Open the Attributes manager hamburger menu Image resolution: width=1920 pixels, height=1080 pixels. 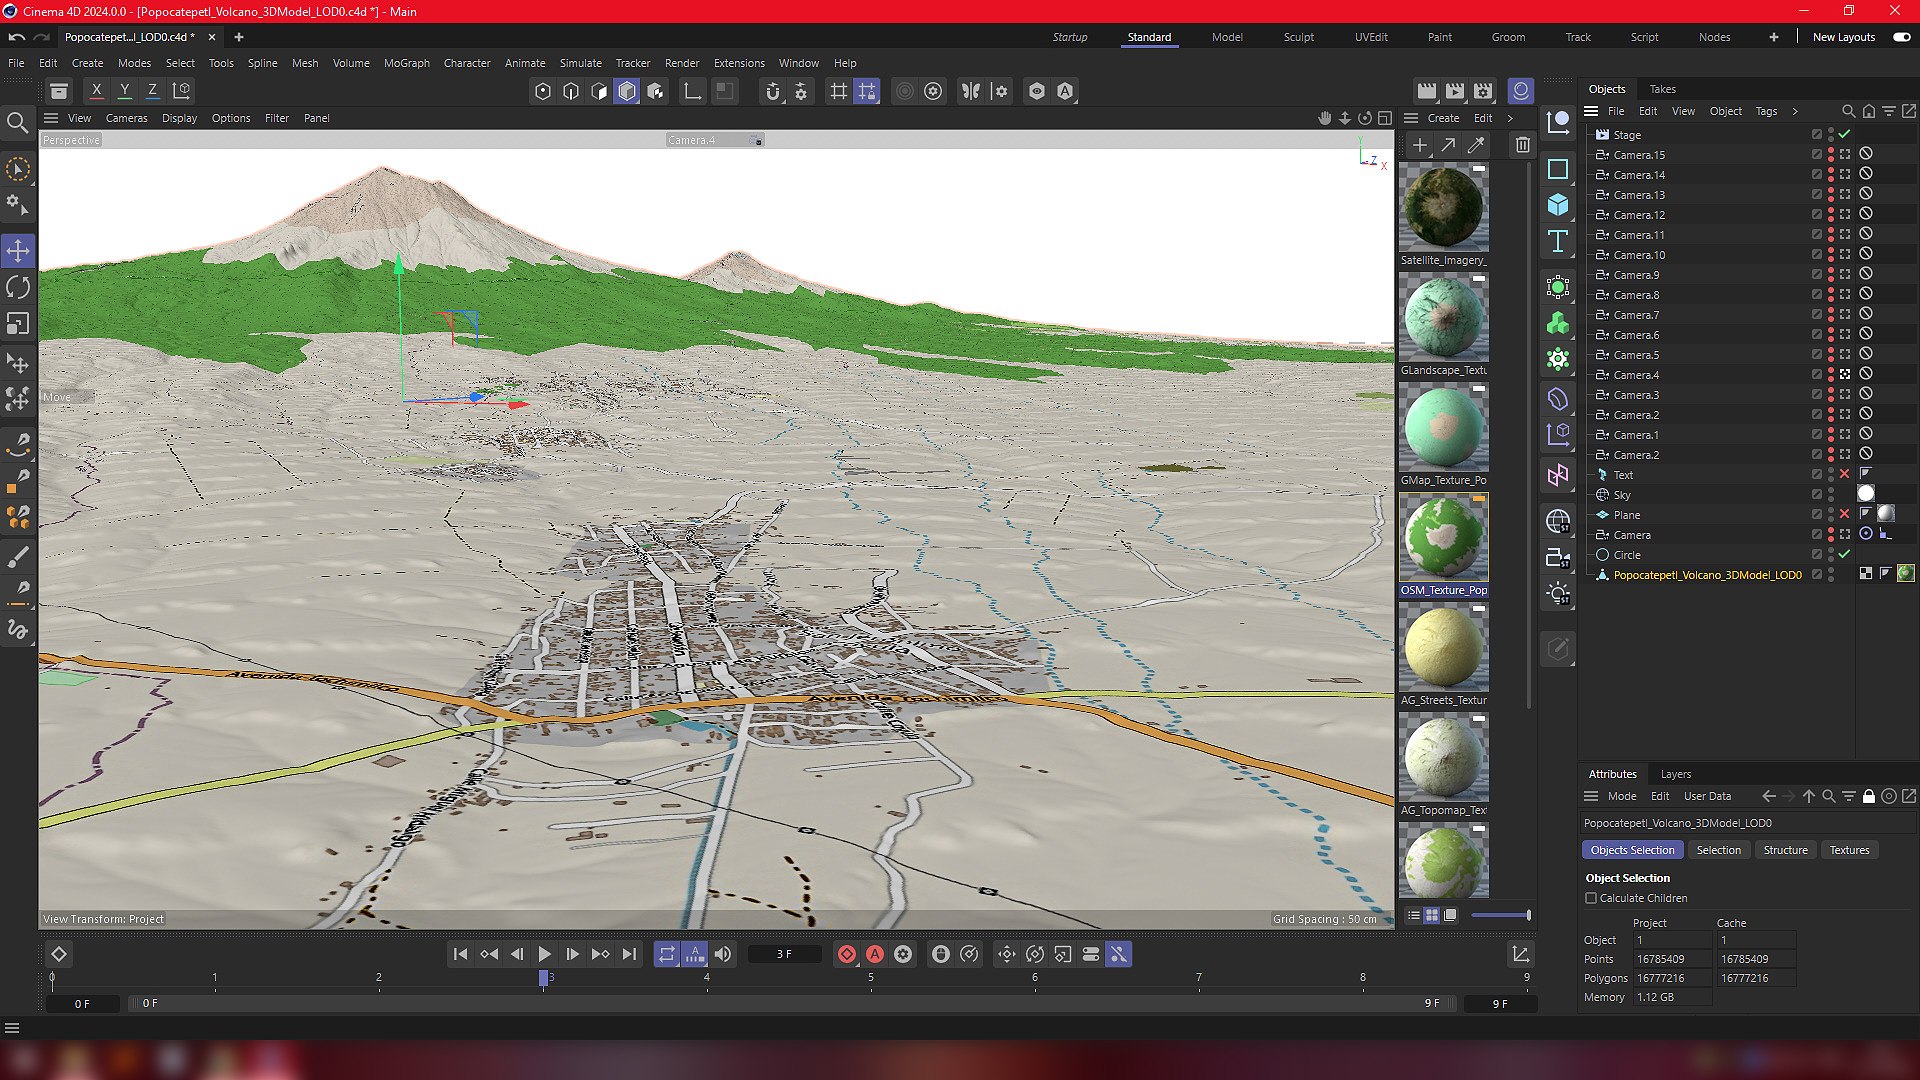coord(1591,797)
